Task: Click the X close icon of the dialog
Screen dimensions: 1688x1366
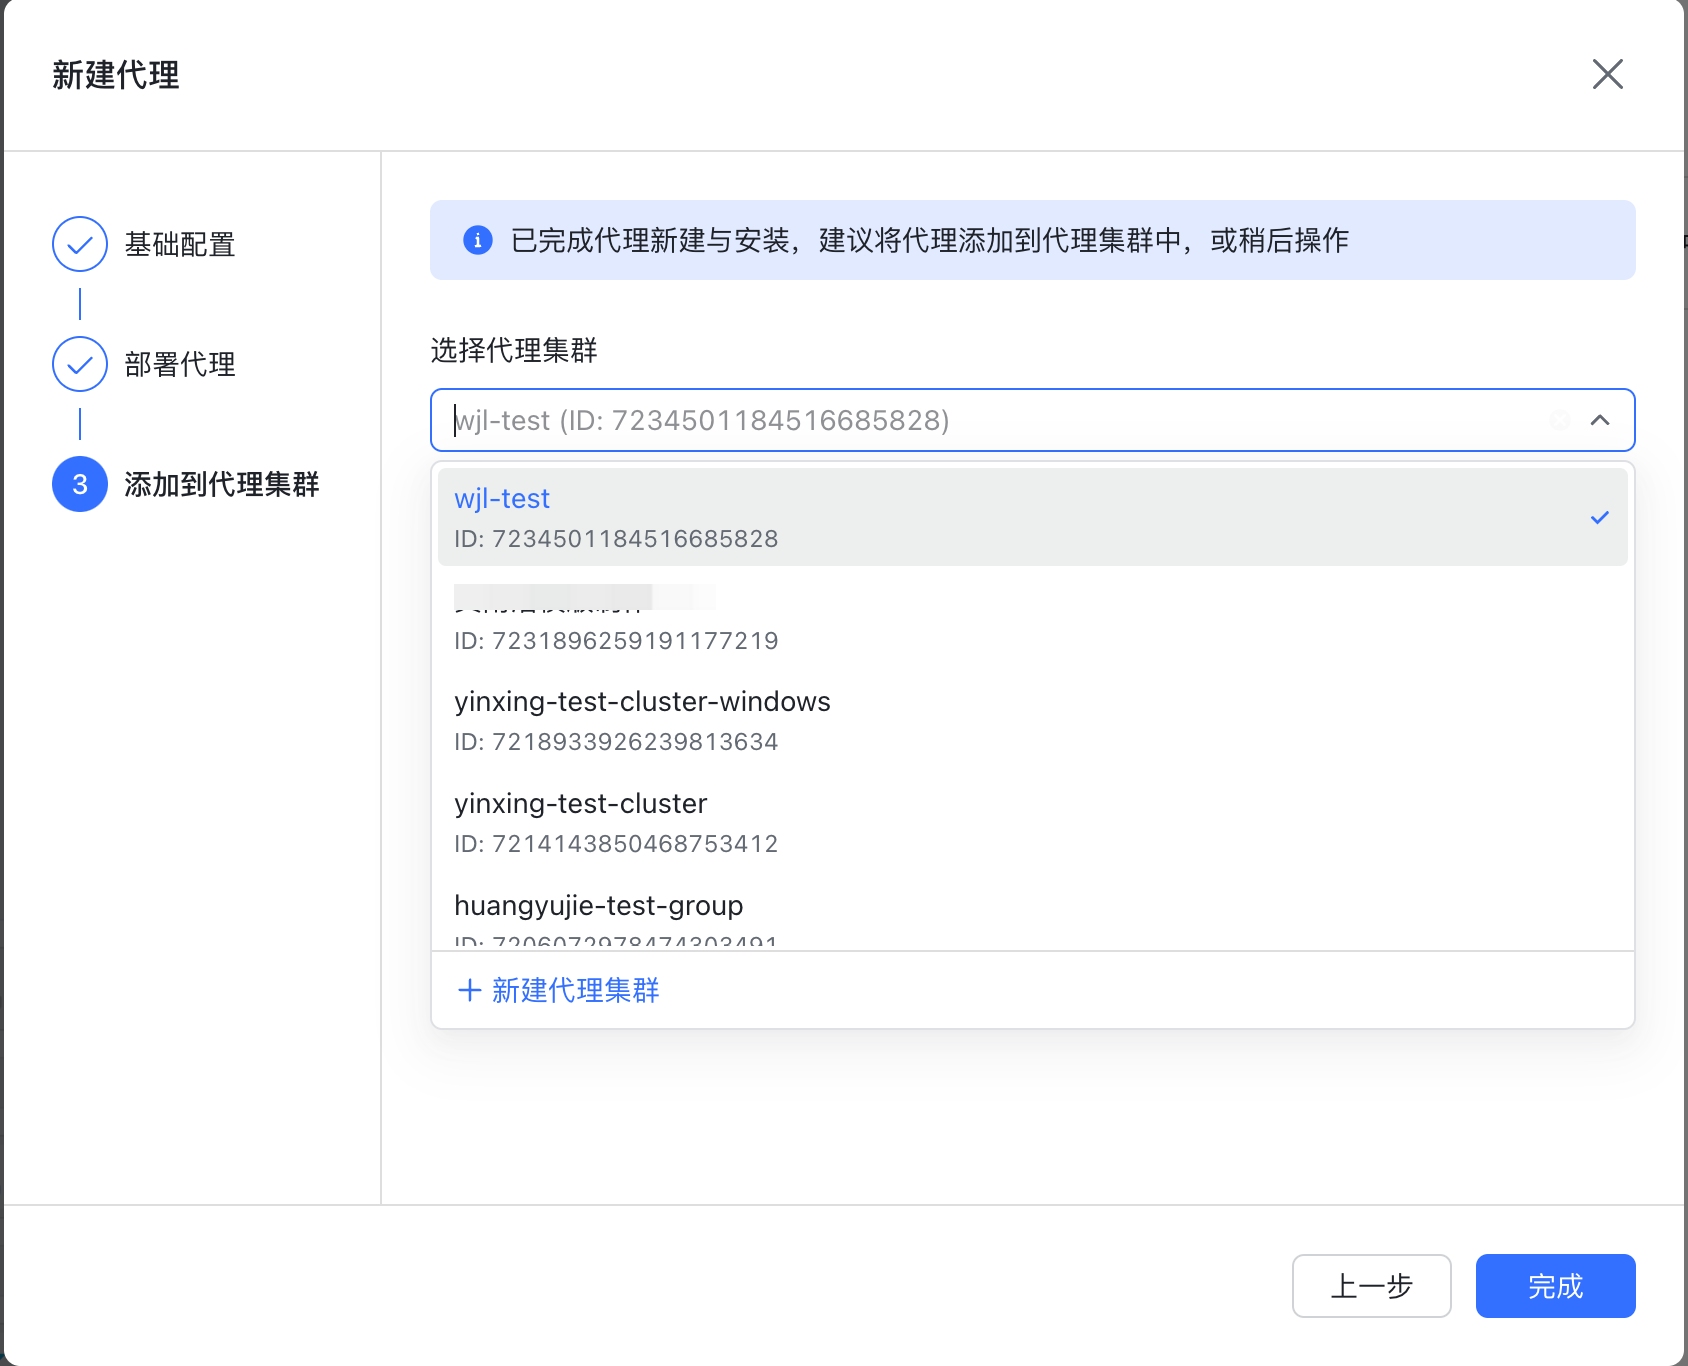Action: pos(1608,75)
